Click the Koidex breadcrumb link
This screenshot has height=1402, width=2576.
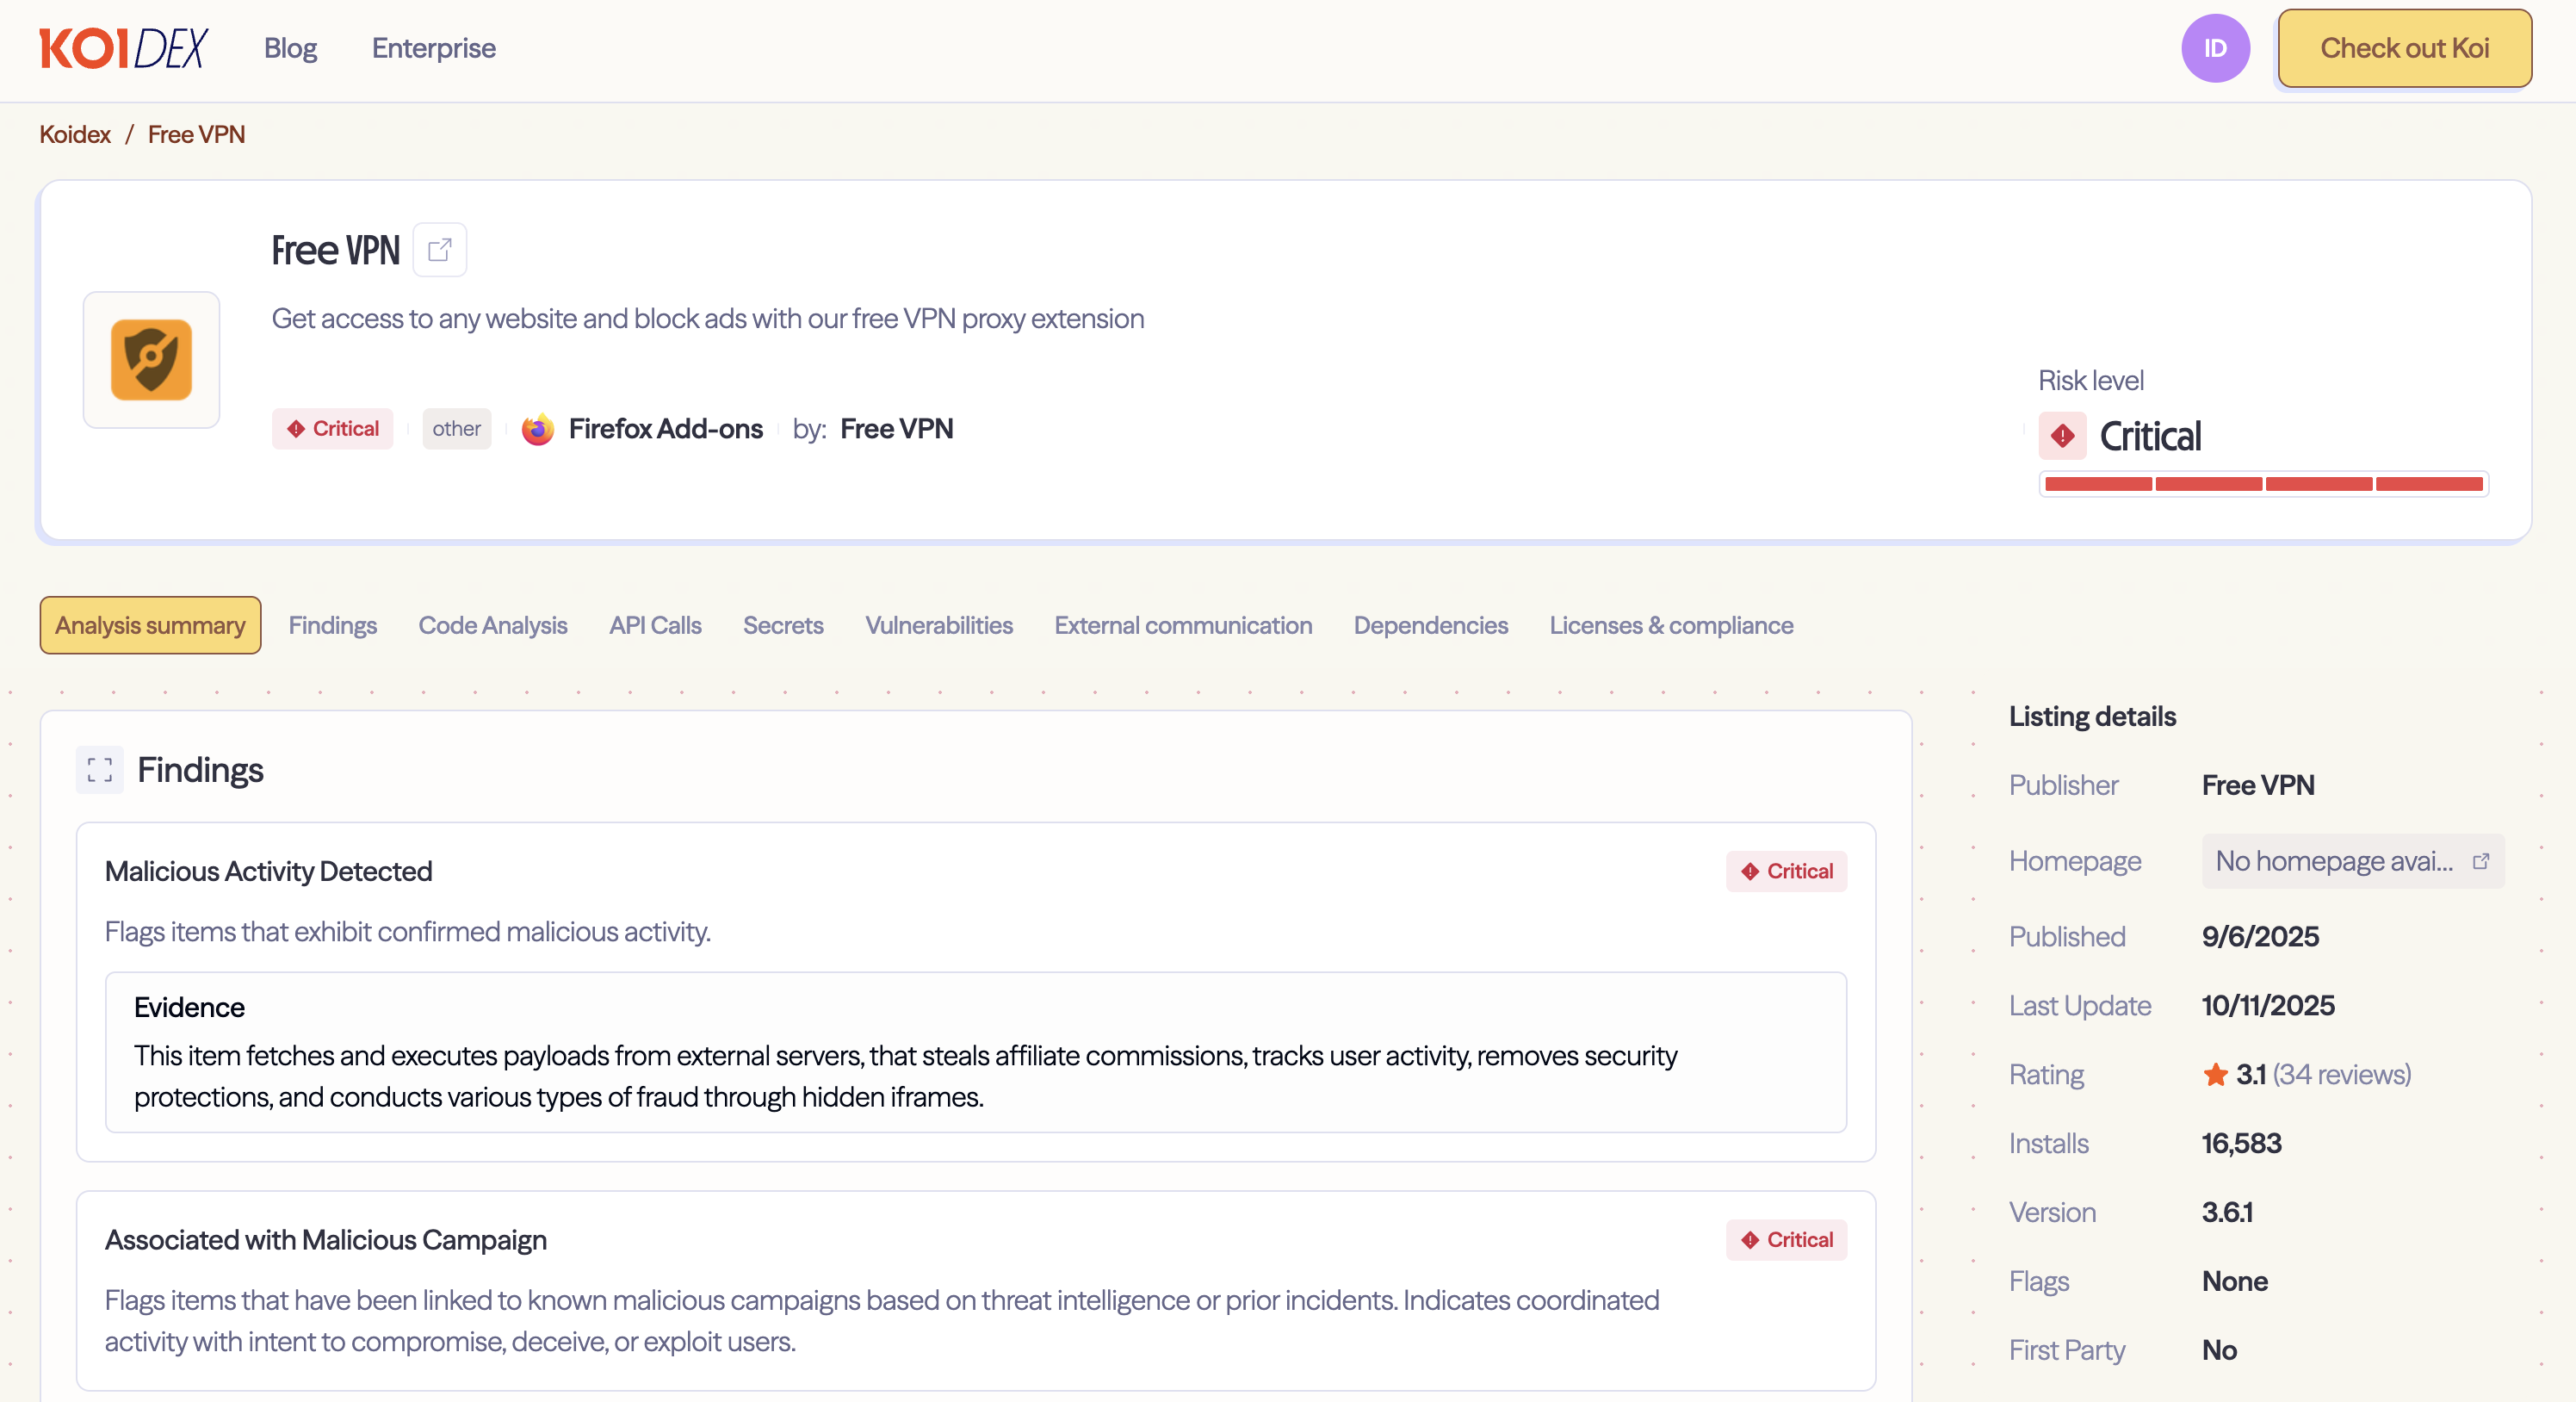click(74, 133)
